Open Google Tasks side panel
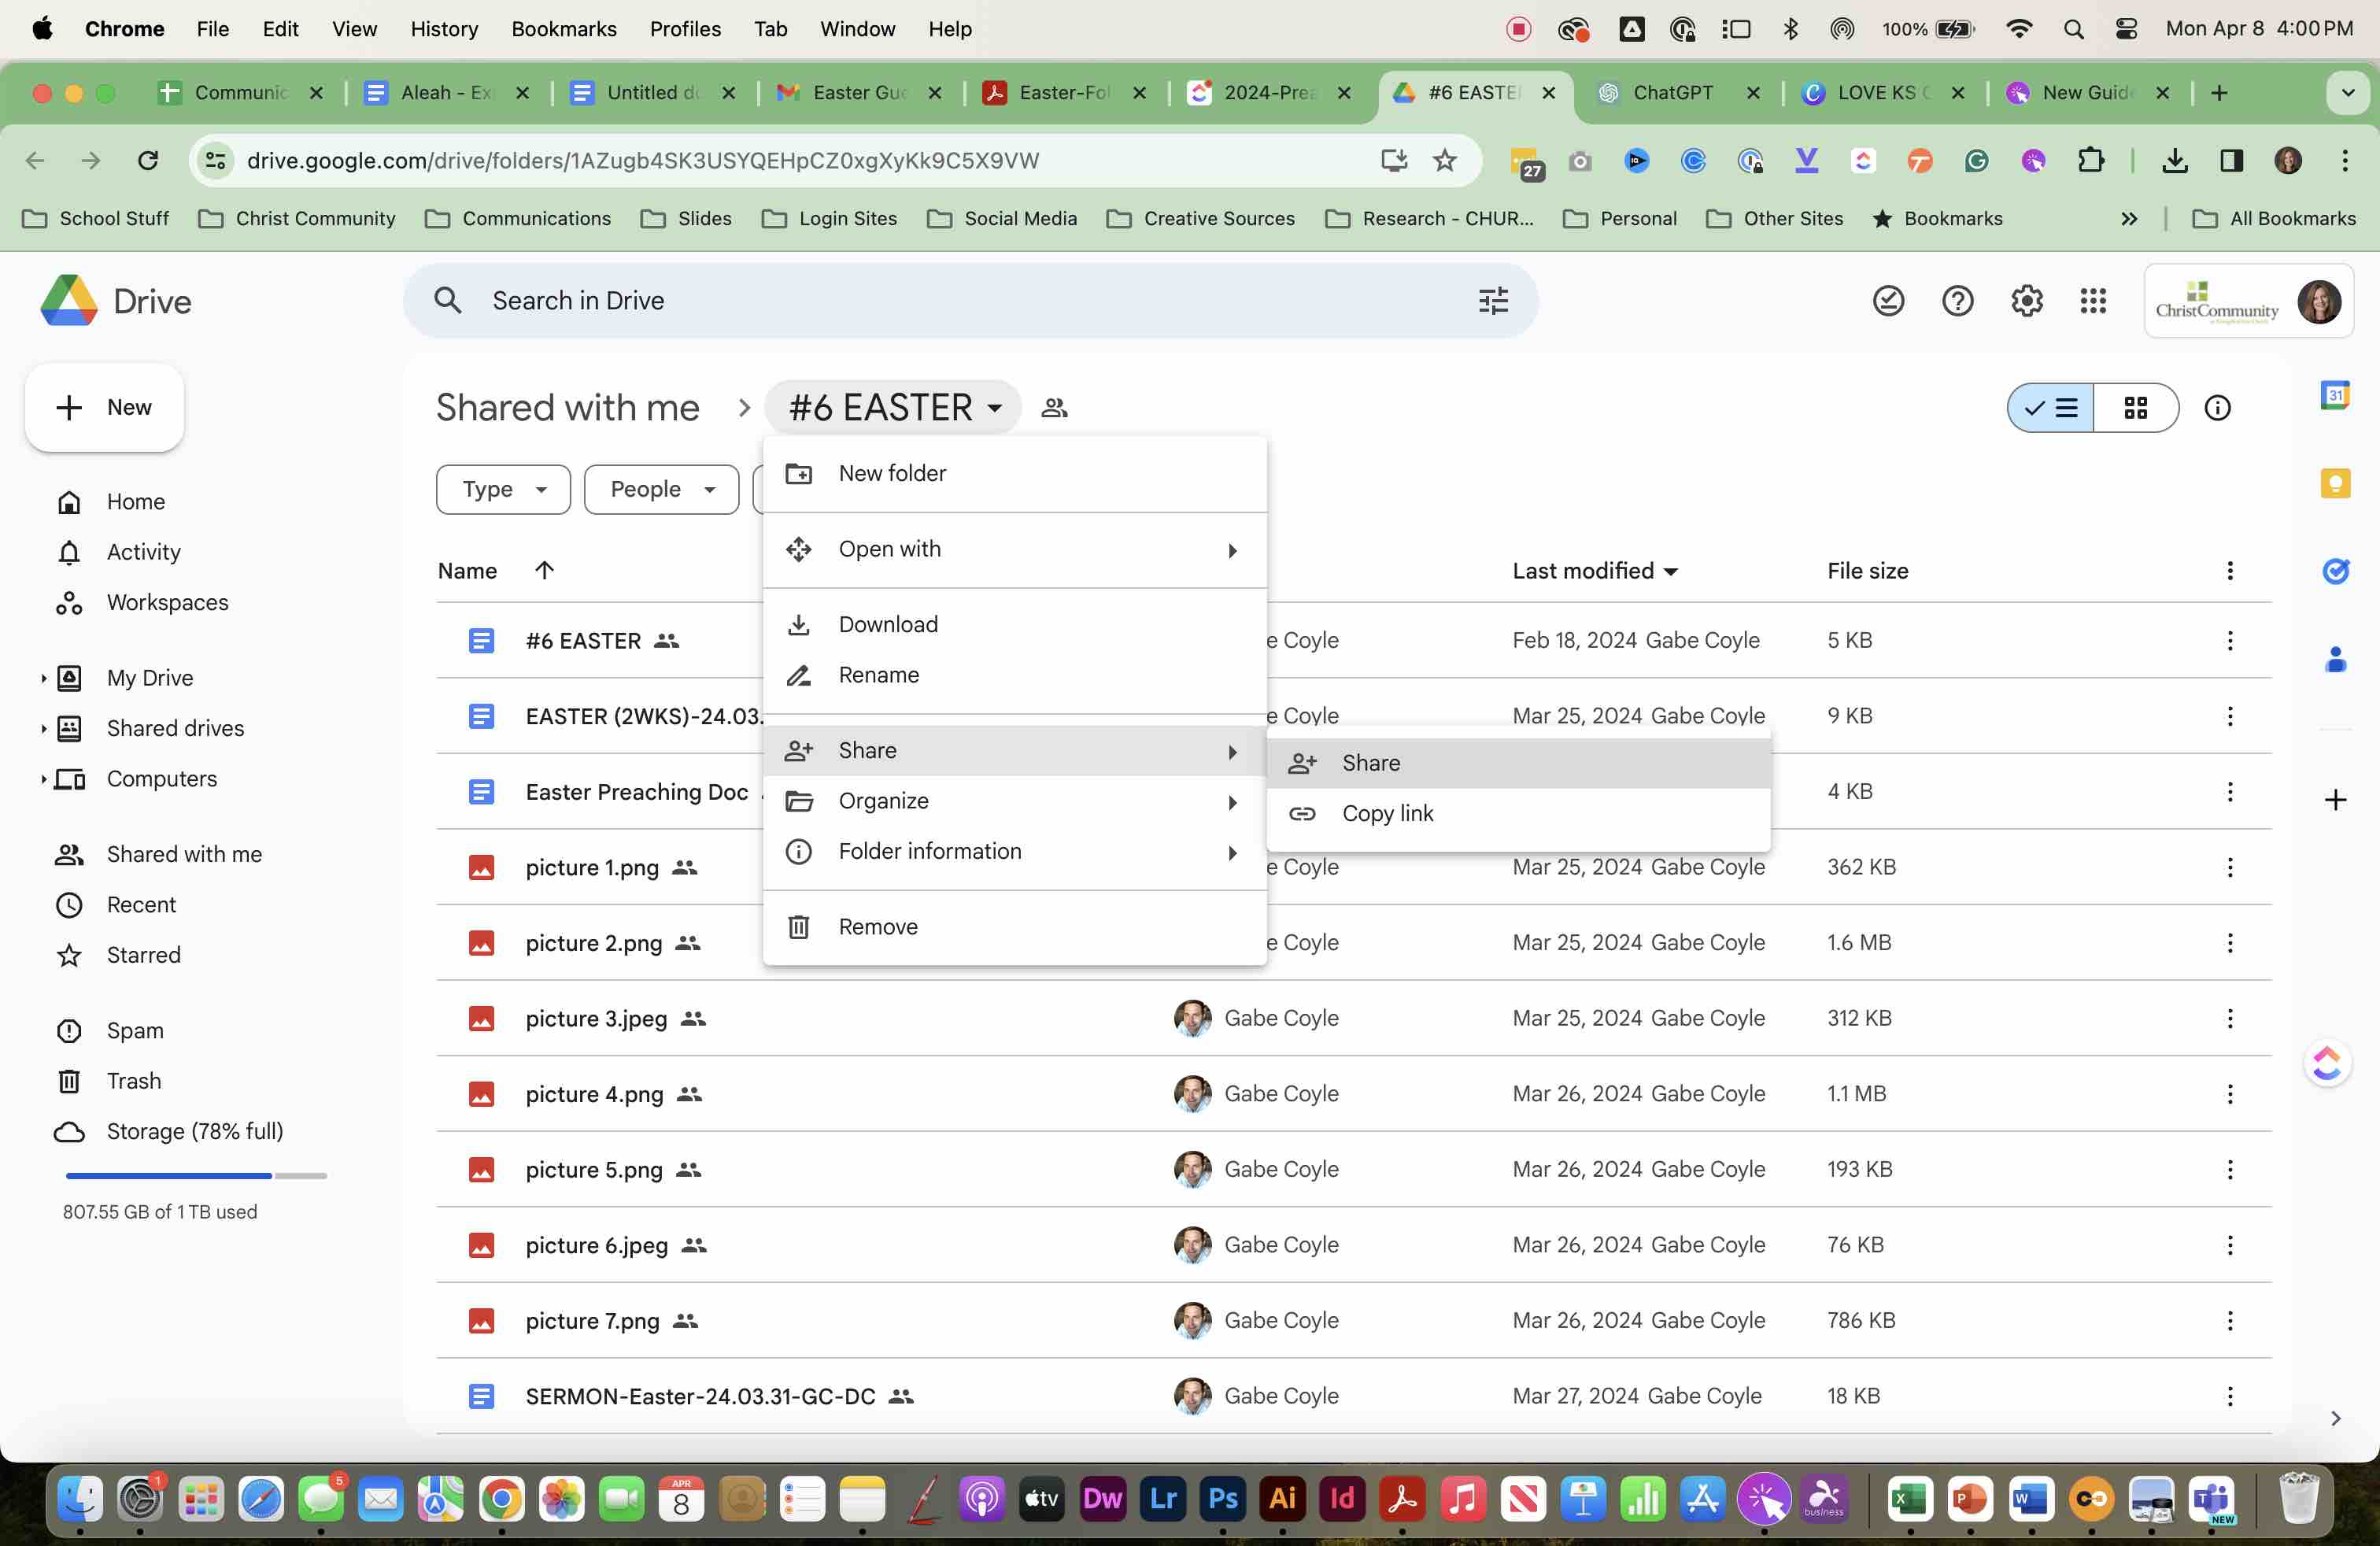 pyautogui.click(x=2335, y=571)
